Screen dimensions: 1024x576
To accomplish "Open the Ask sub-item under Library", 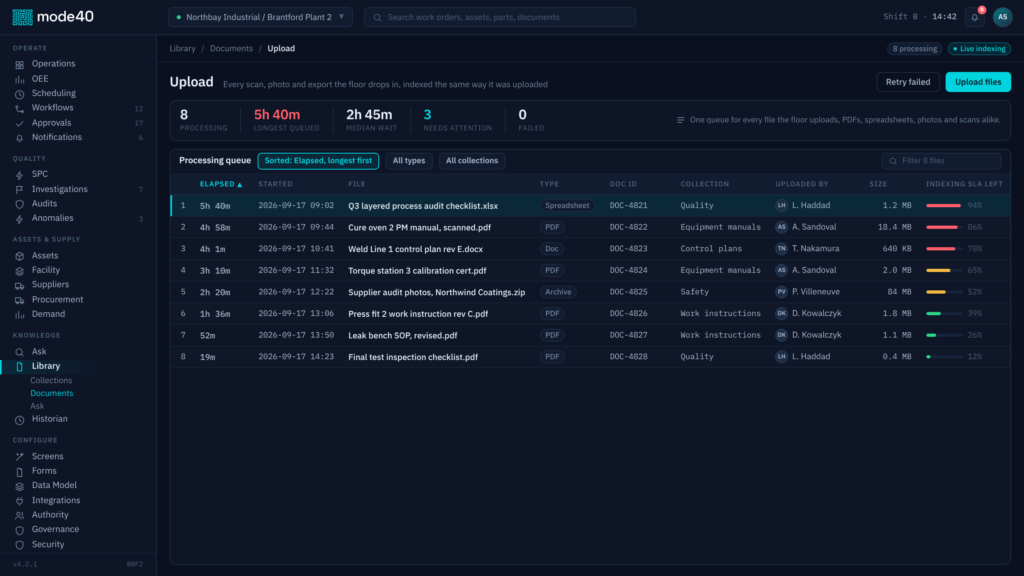I will [x=37, y=406].
